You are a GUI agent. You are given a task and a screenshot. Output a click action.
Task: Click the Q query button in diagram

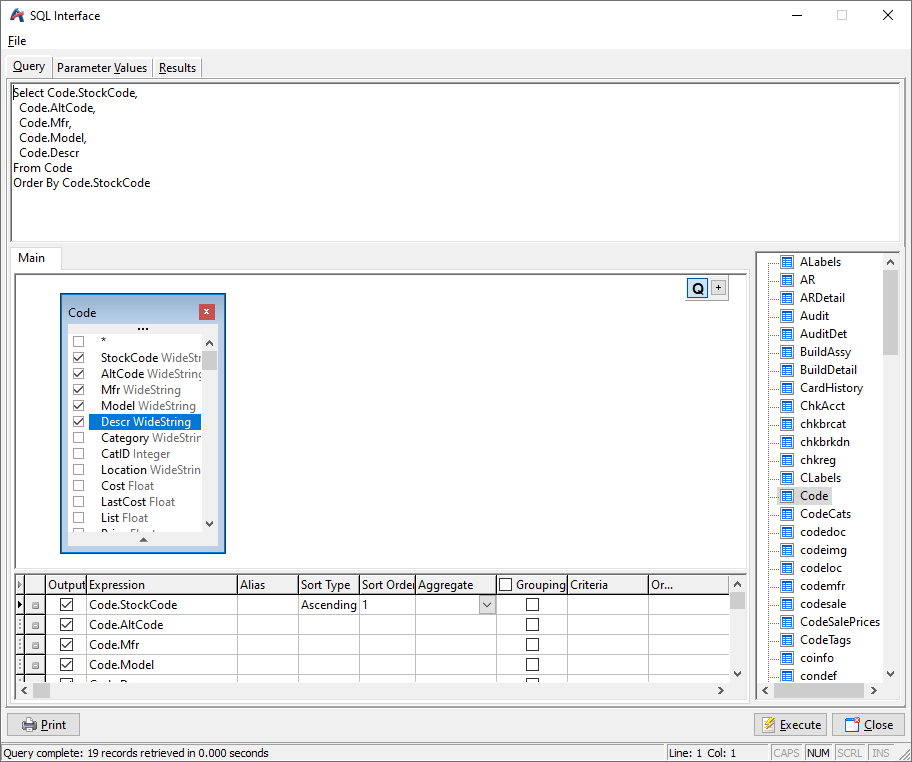697,288
